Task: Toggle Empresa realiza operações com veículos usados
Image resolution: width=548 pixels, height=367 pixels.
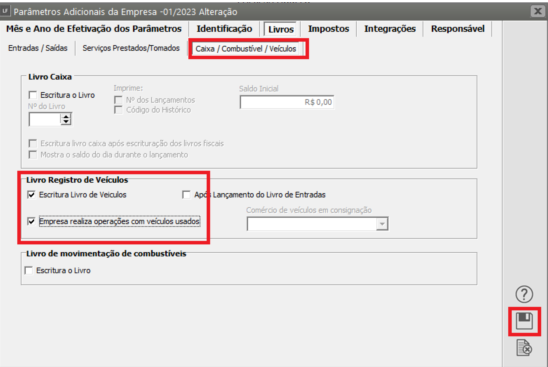Action: 31,221
